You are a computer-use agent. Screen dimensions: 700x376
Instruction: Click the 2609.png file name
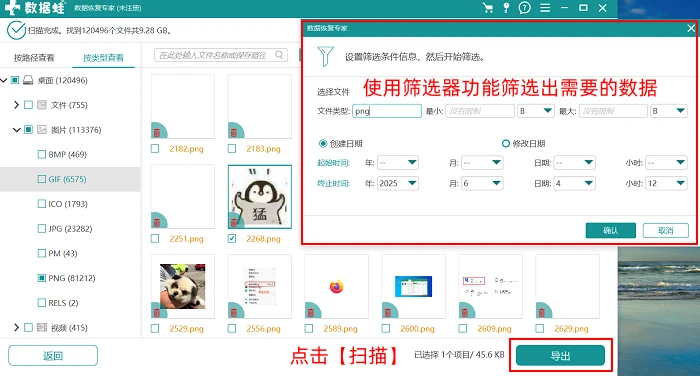494,329
